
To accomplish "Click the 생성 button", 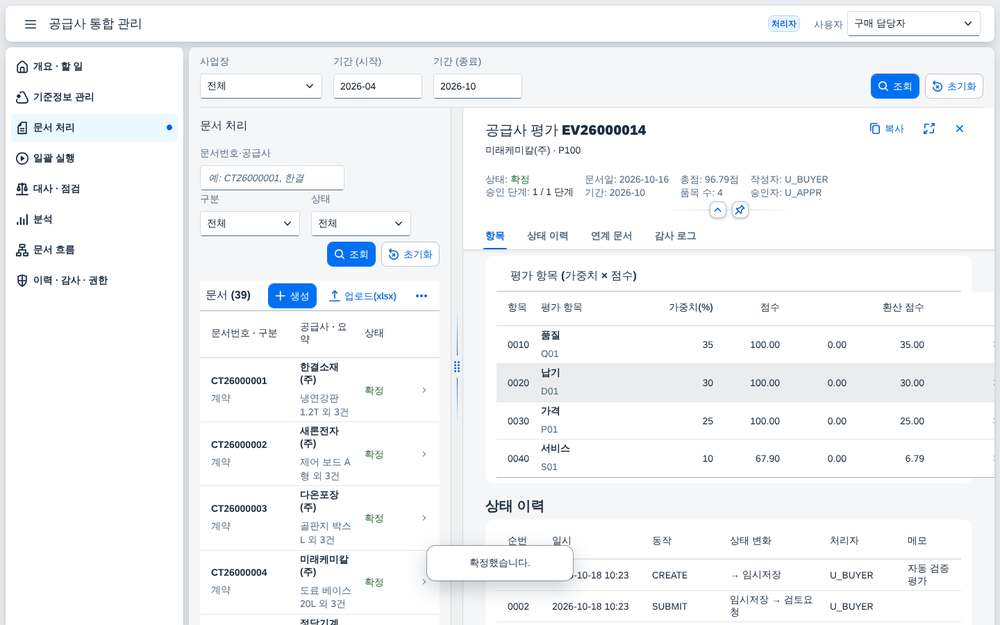I will pos(292,296).
